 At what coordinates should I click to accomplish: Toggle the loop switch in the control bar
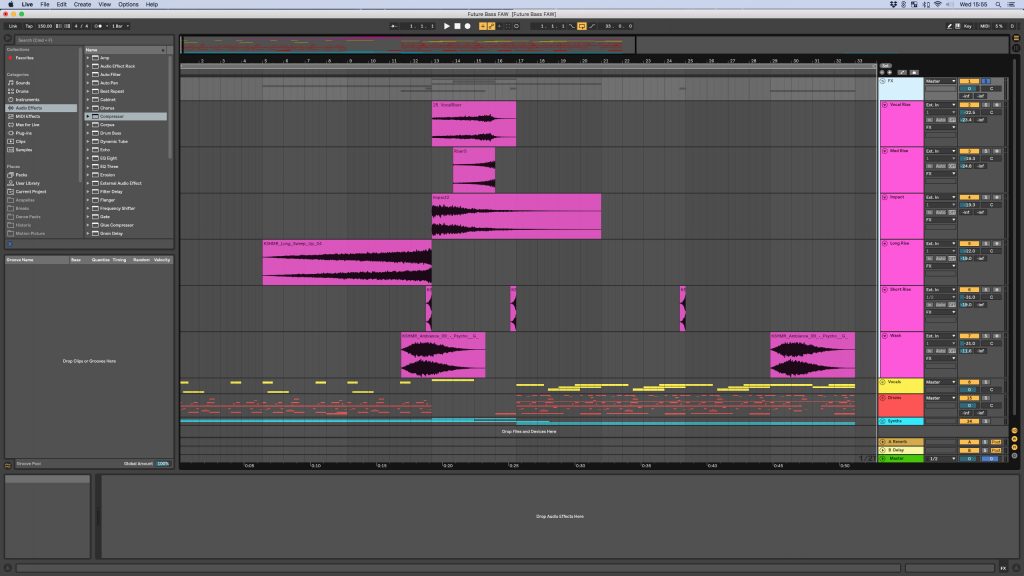[581, 26]
